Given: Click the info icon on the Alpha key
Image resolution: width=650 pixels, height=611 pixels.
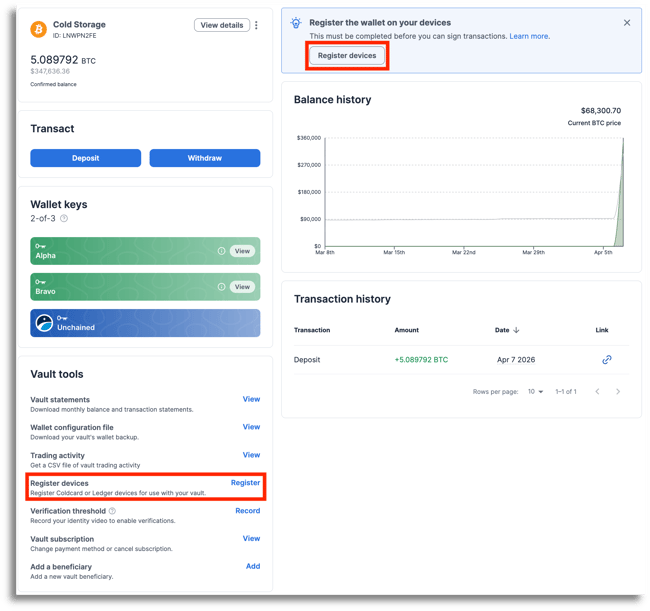Looking at the screenshot, I should (221, 251).
